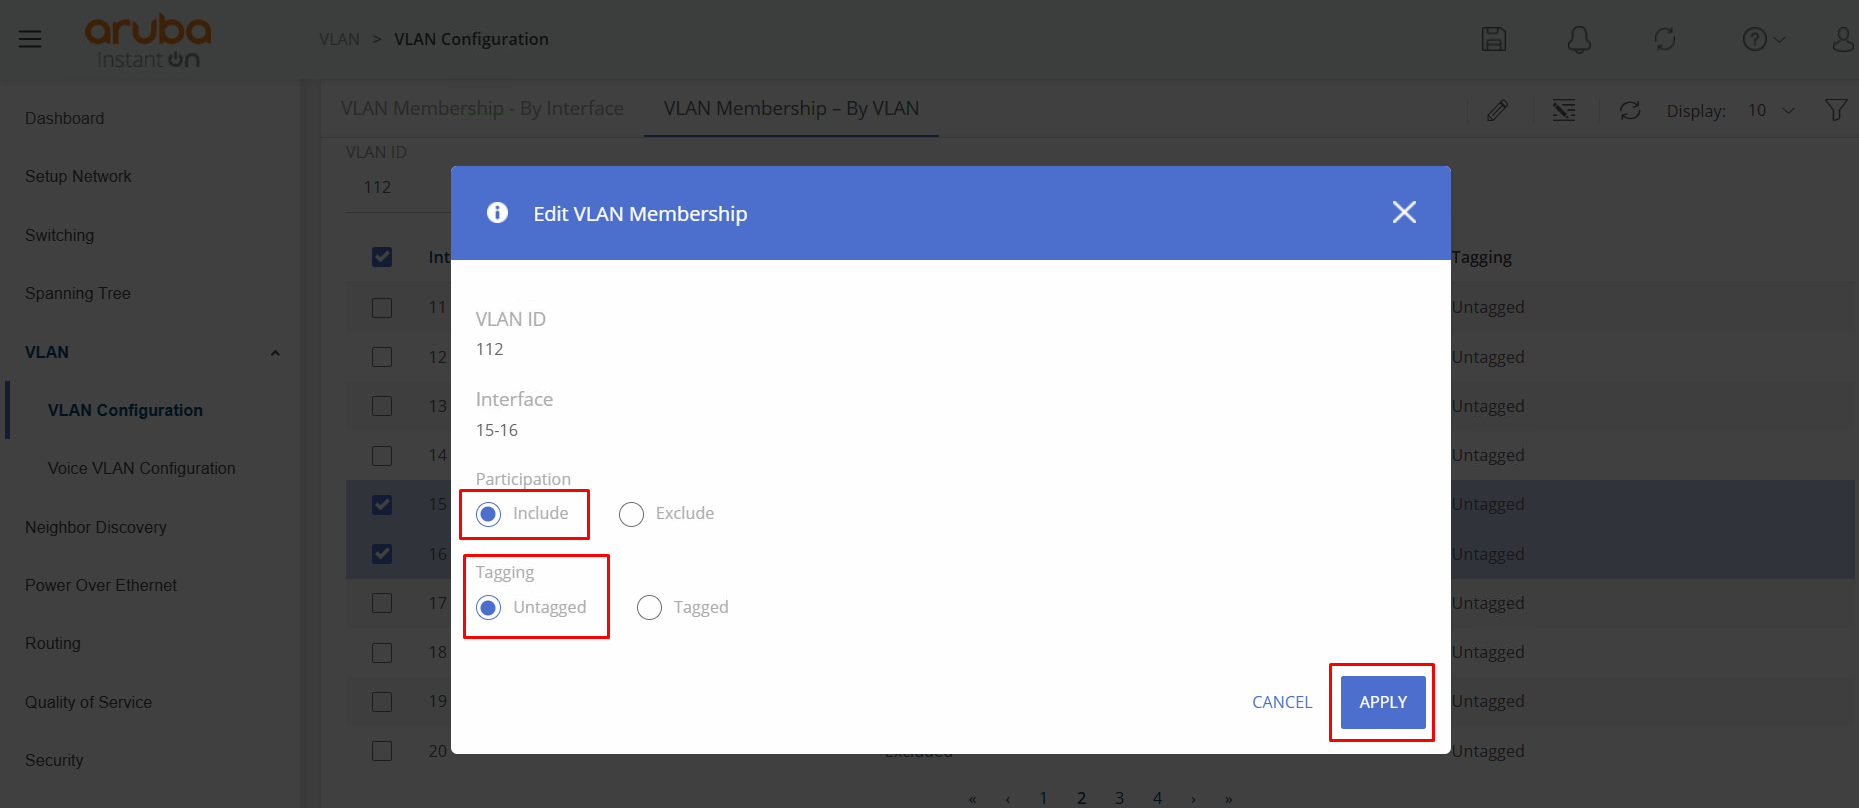Click the table refresh icon
1859x808 pixels.
[1630, 110]
